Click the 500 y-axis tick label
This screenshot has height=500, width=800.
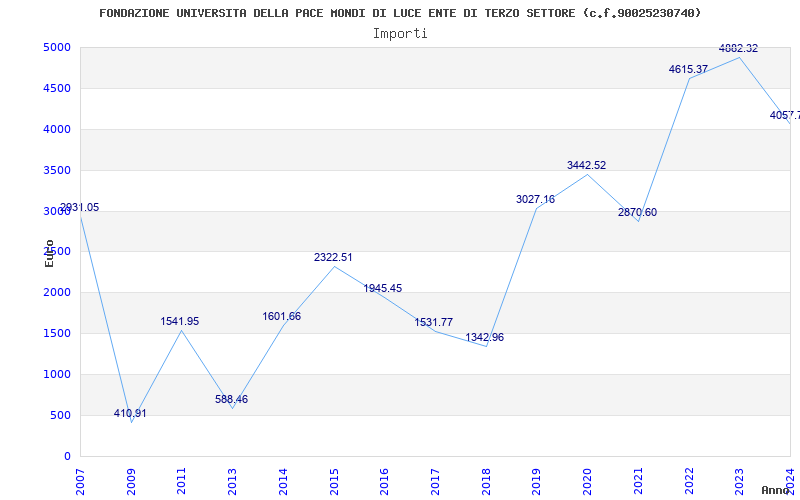click(x=61, y=415)
